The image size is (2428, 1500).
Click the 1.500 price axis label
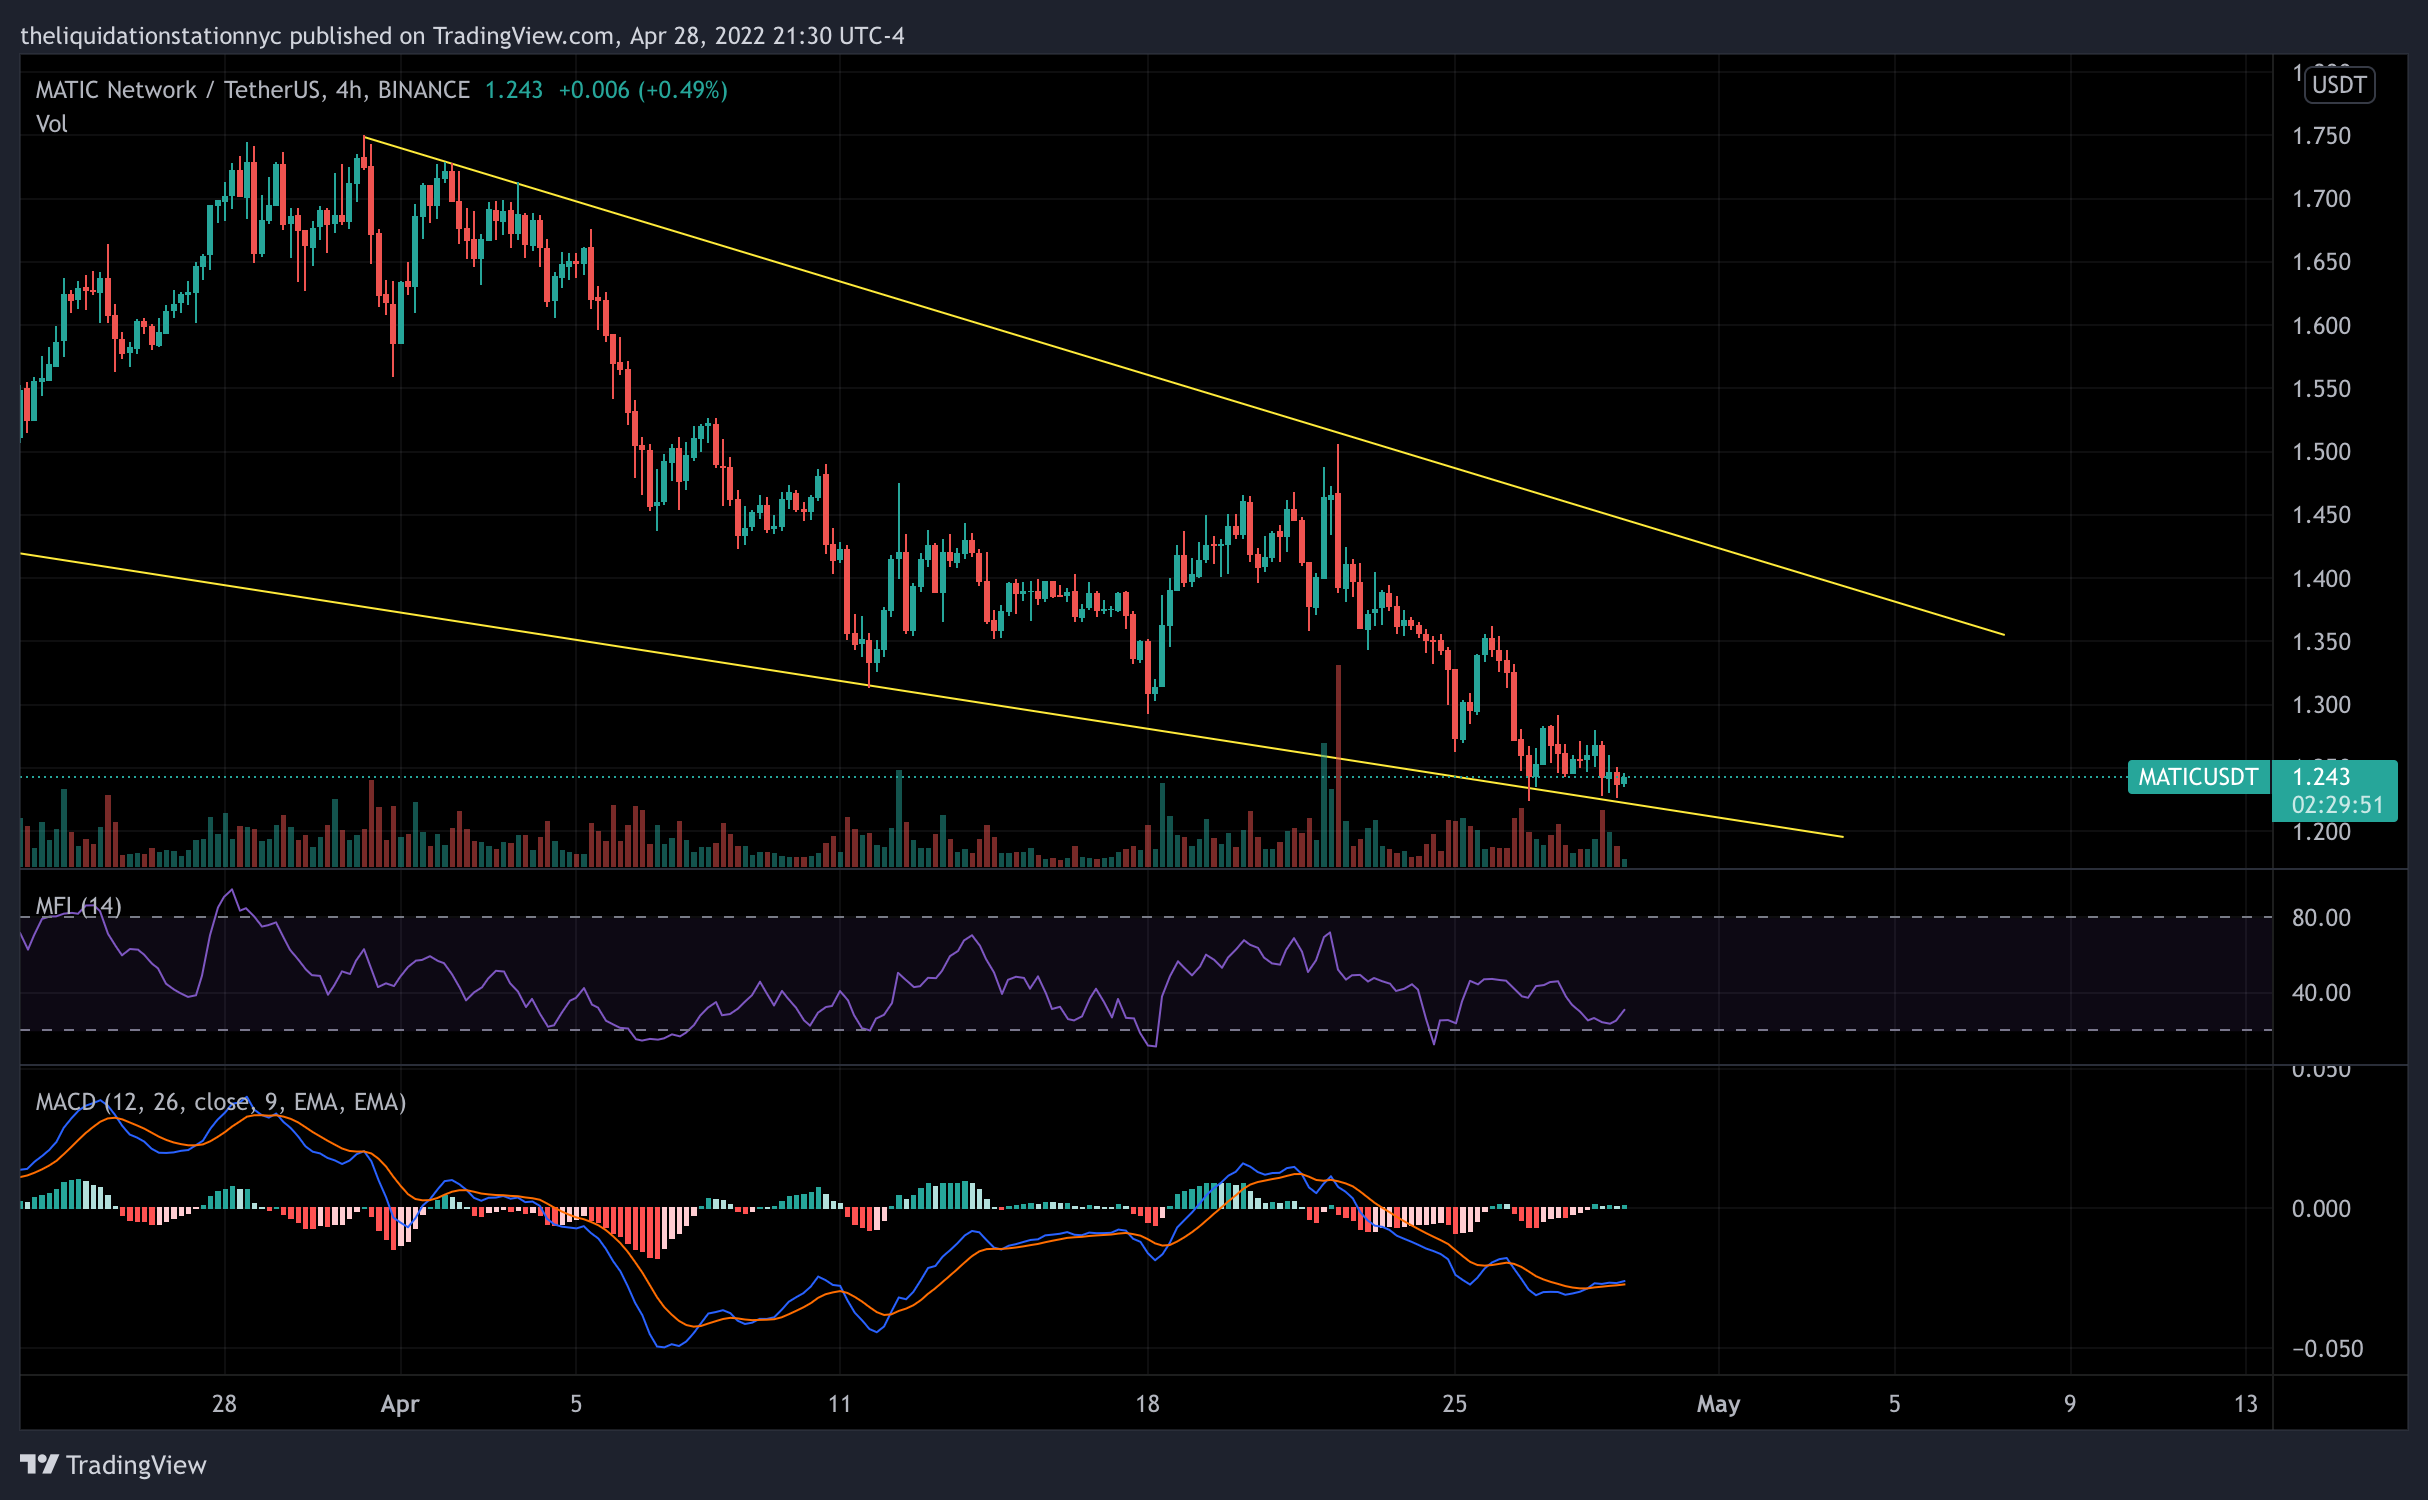tap(2321, 452)
